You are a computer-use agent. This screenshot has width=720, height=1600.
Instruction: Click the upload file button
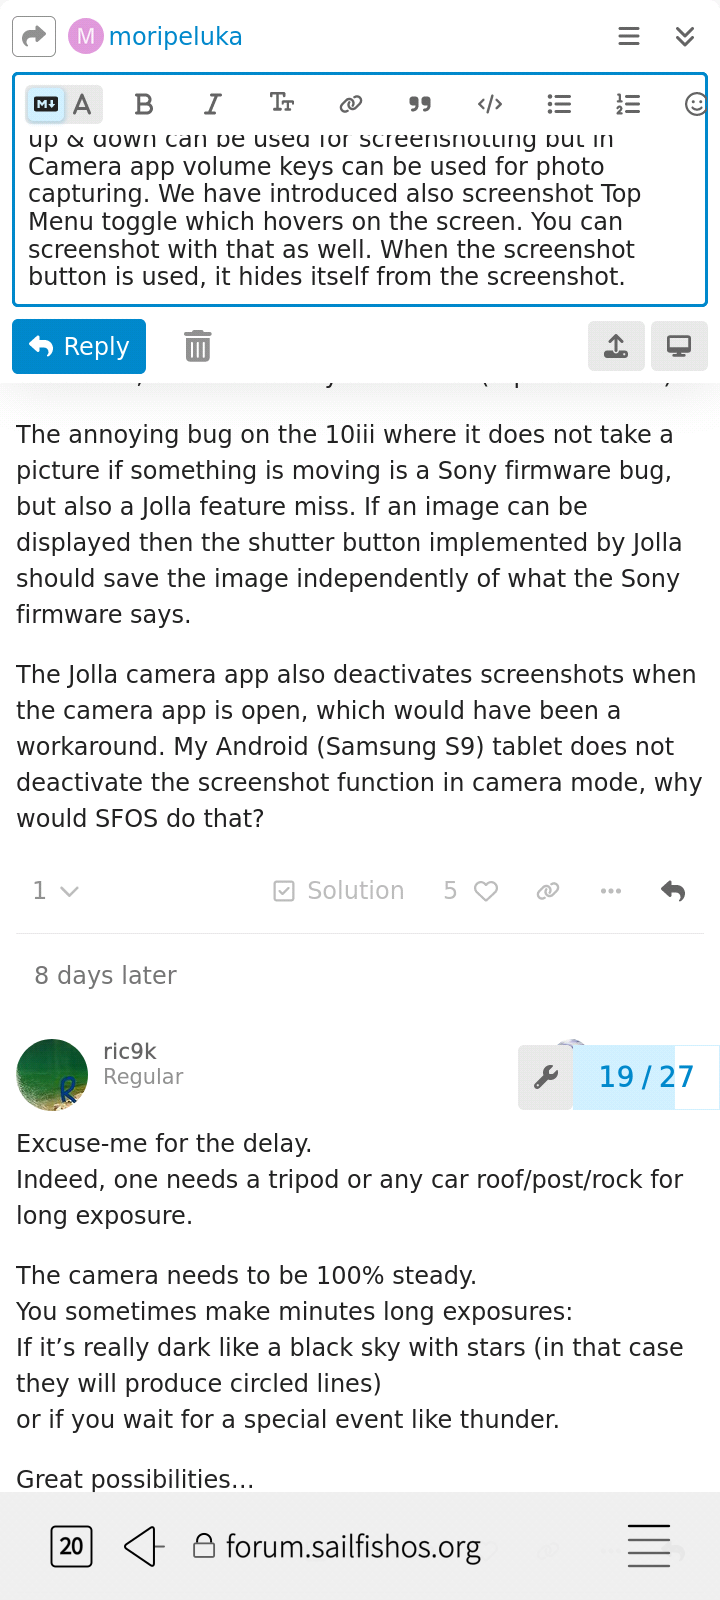[x=616, y=346]
